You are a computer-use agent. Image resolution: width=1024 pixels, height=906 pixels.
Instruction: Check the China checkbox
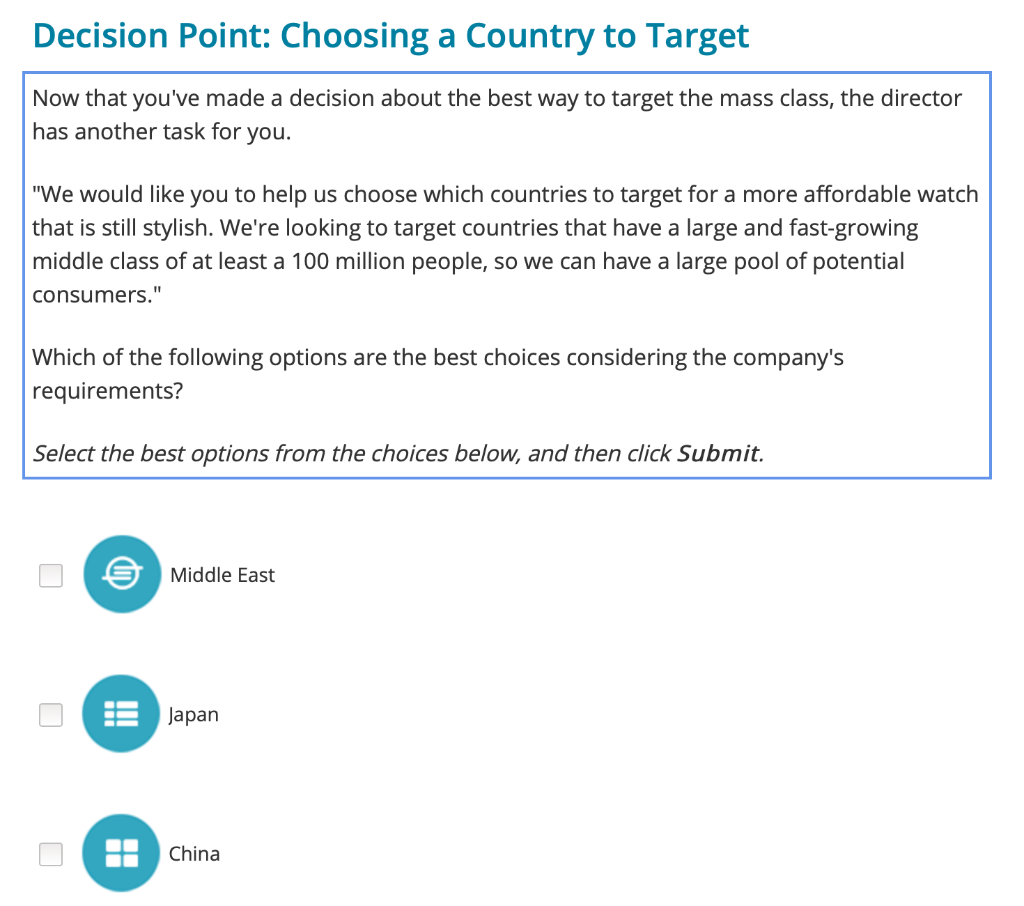(x=50, y=853)
